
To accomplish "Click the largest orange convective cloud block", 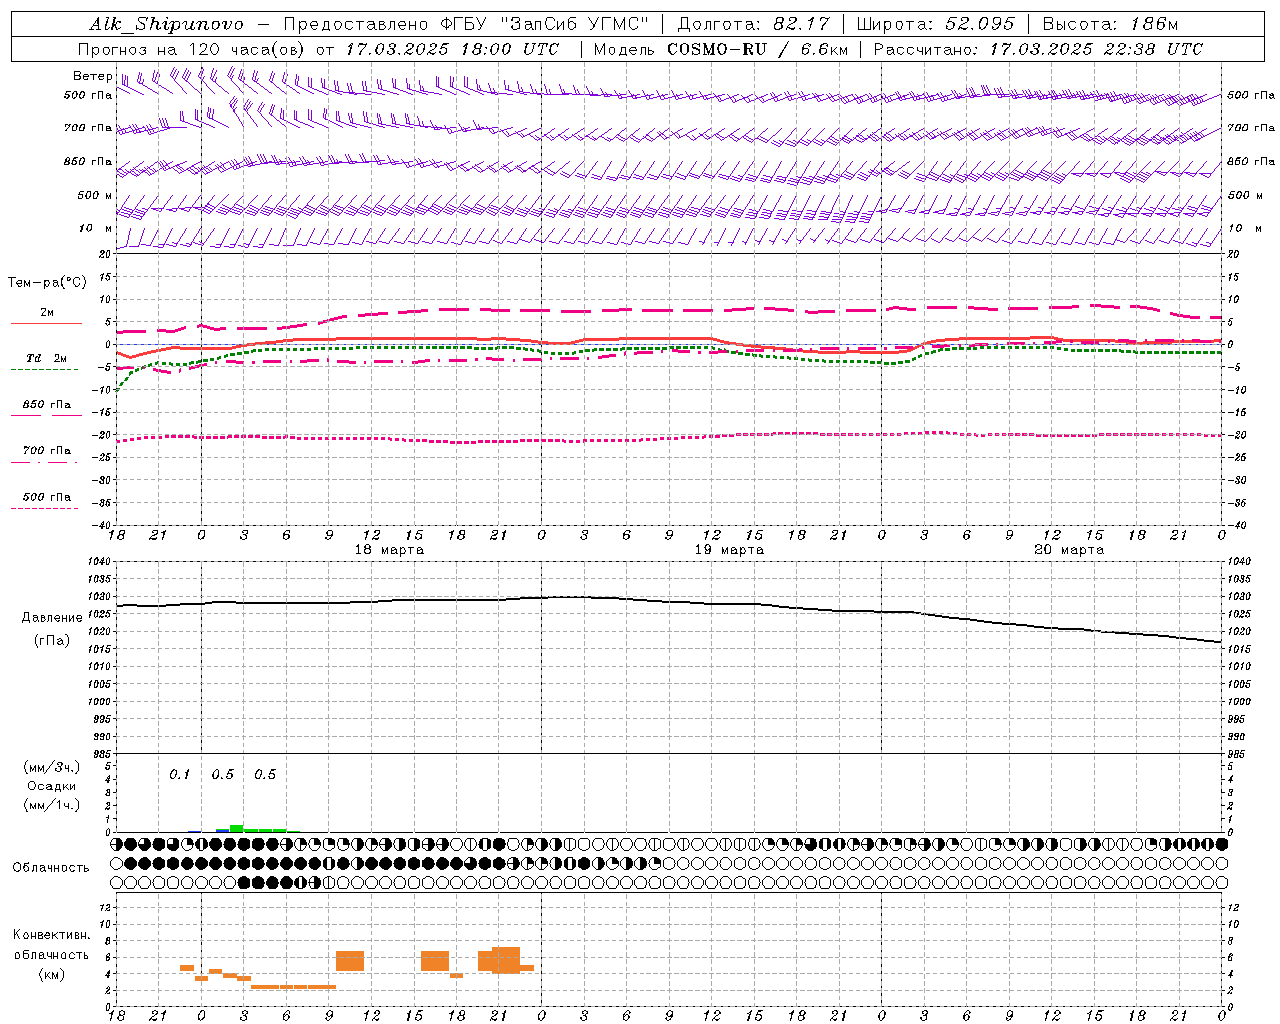I will point(506,960).
